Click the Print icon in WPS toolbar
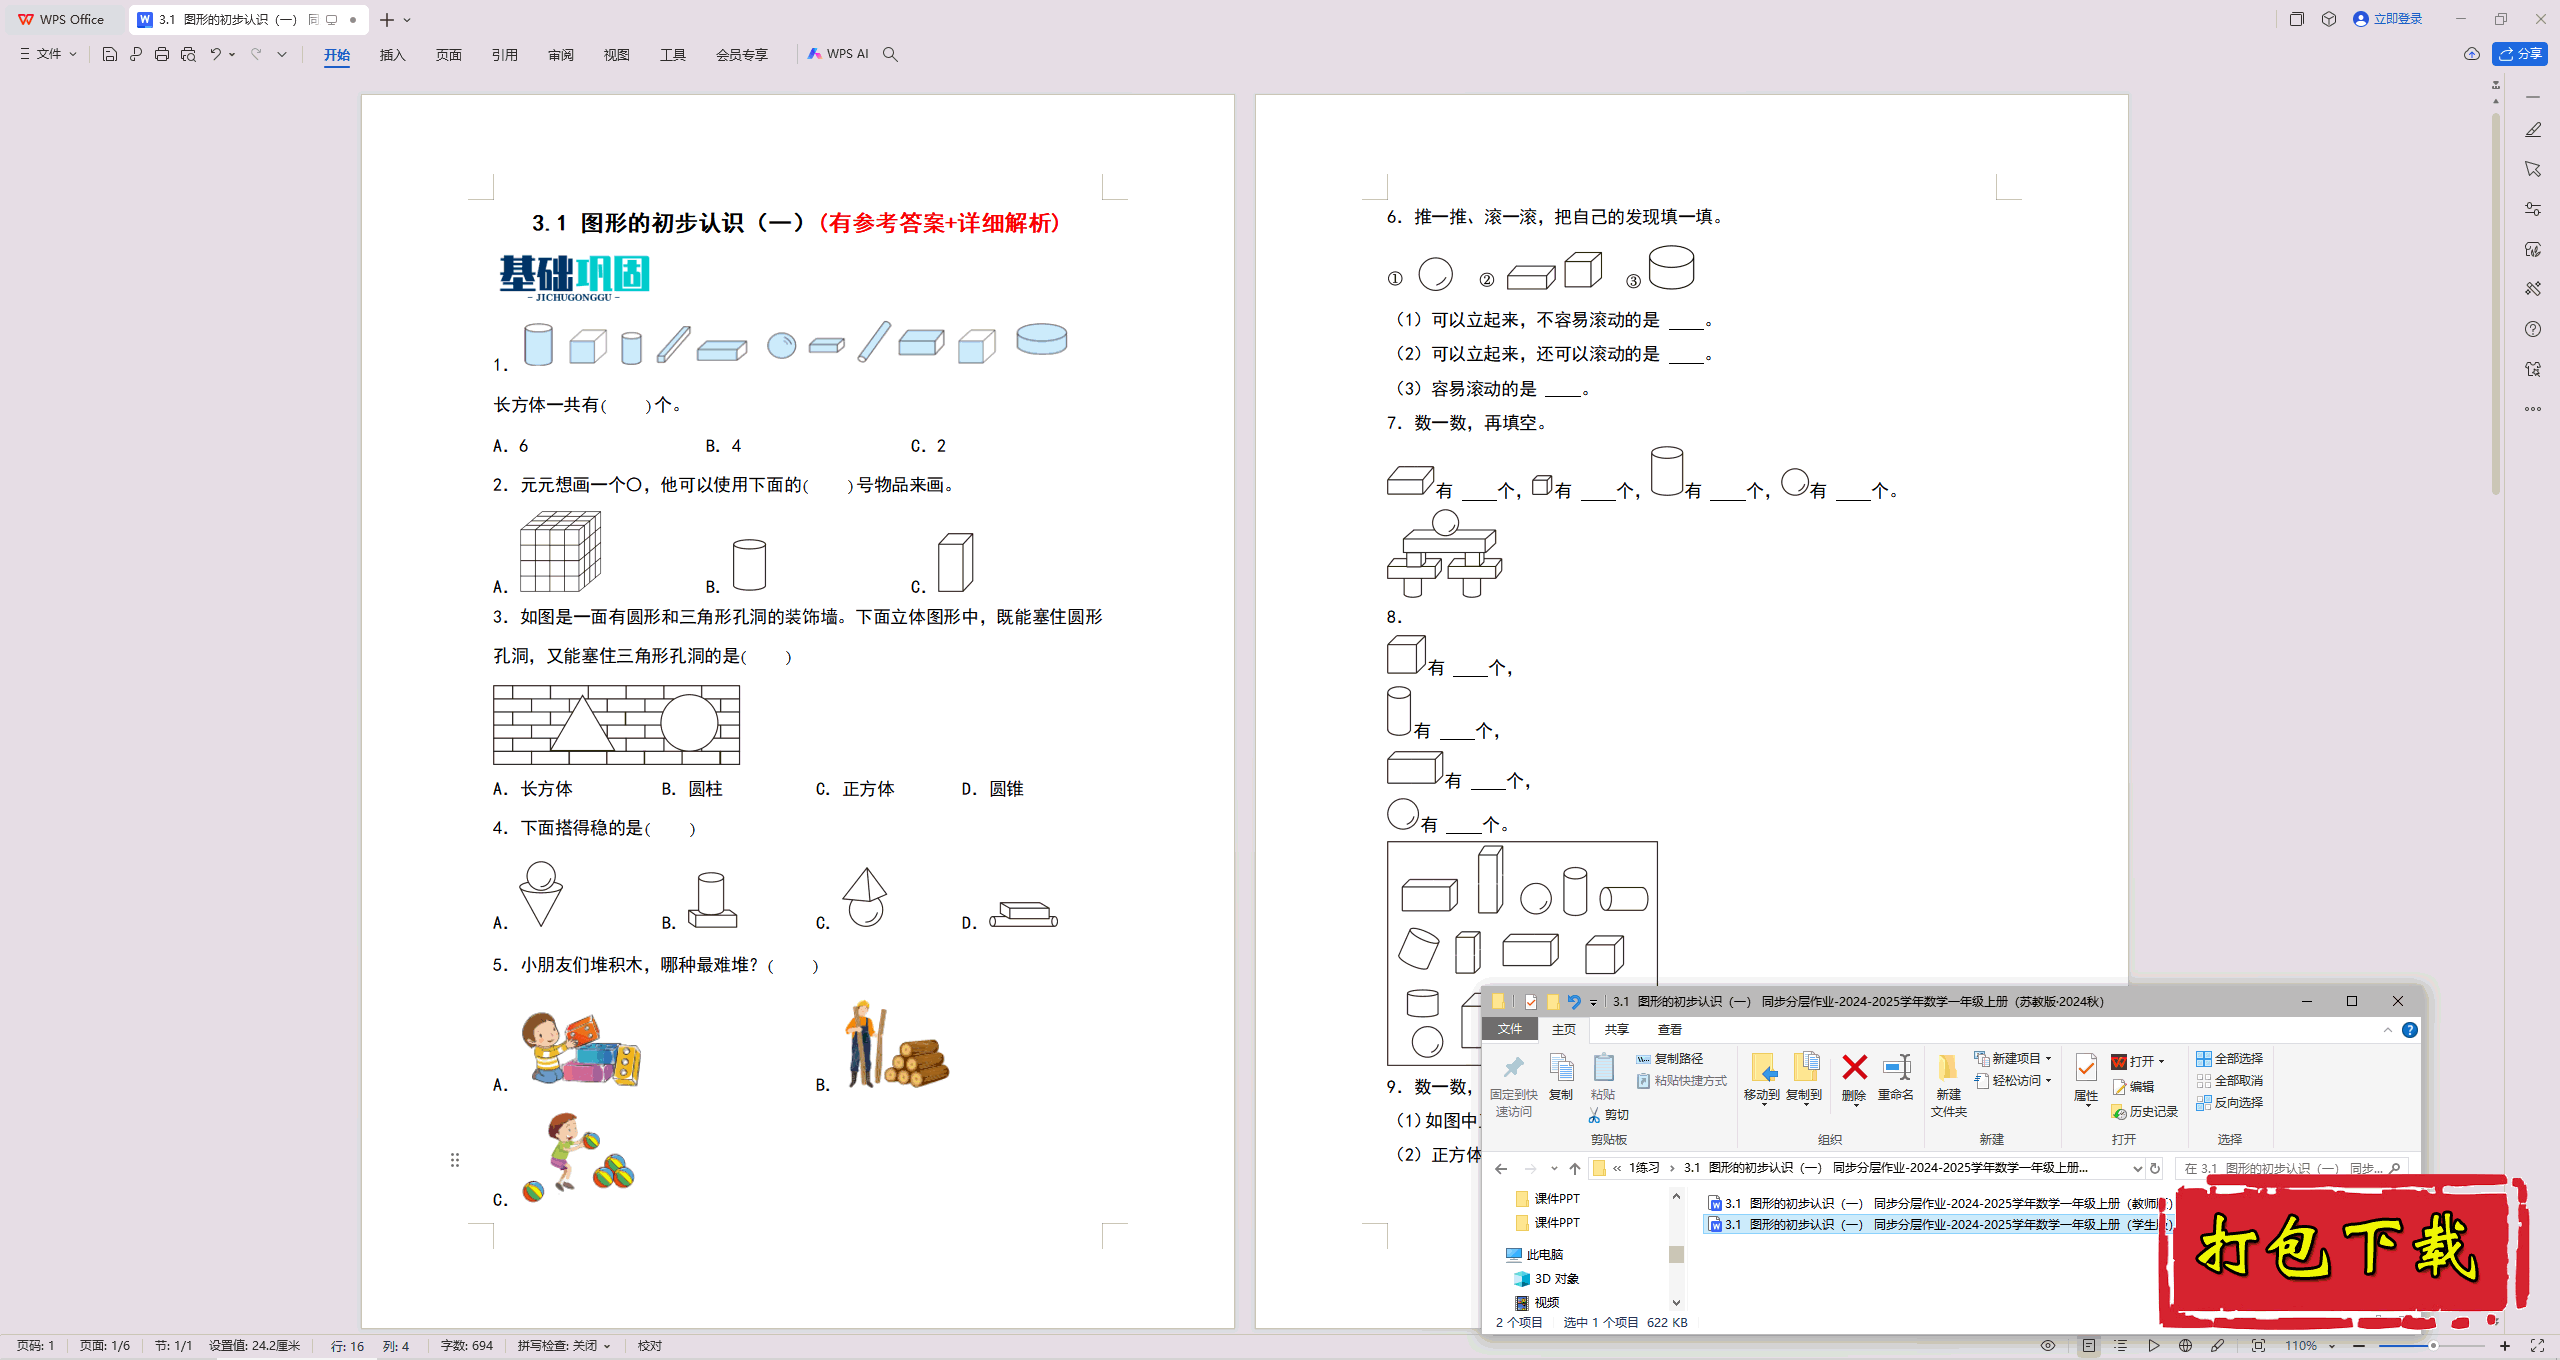 [162, 54]
